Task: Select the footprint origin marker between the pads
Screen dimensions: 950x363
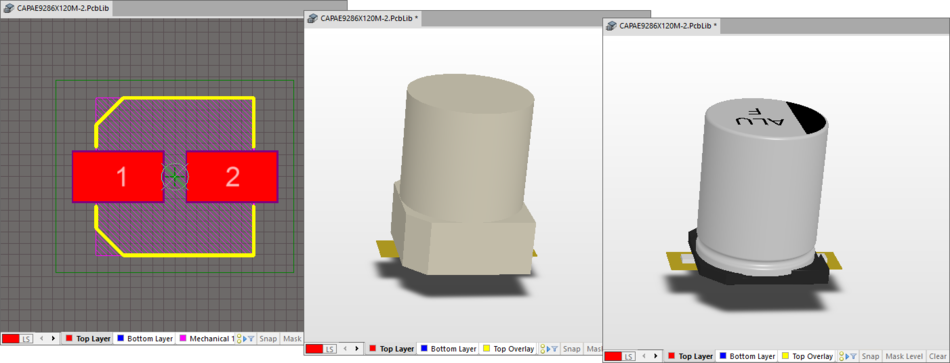Action: (174, 176)
